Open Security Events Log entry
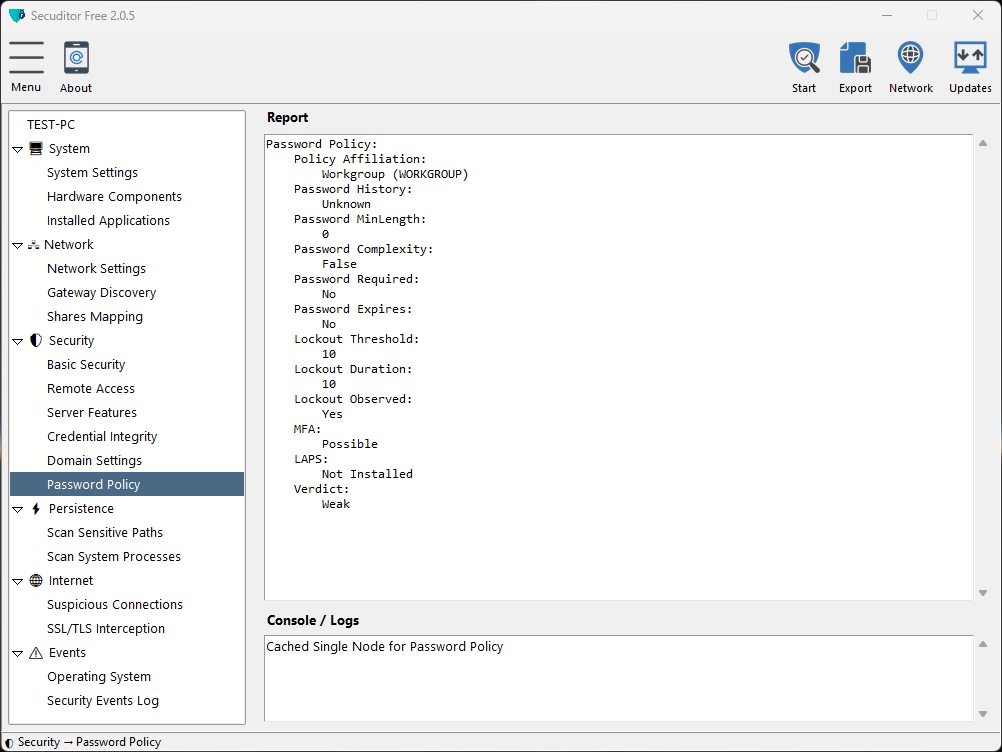Image resolution: width=1002 pixels, height=752 pixels. click(x=103, y=701)
